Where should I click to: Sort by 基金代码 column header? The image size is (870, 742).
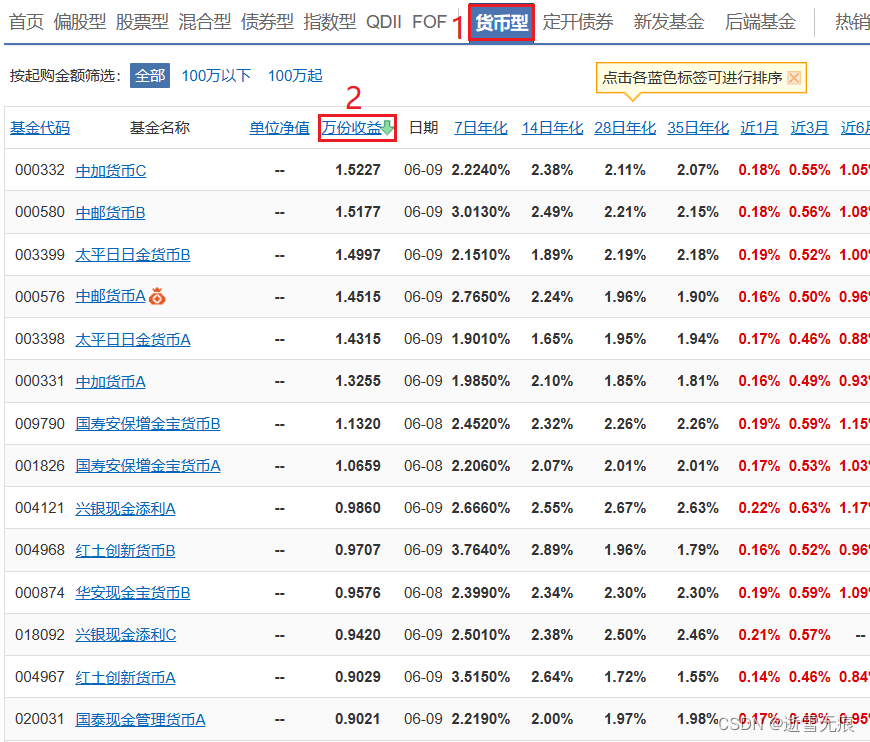click(40, 128)
